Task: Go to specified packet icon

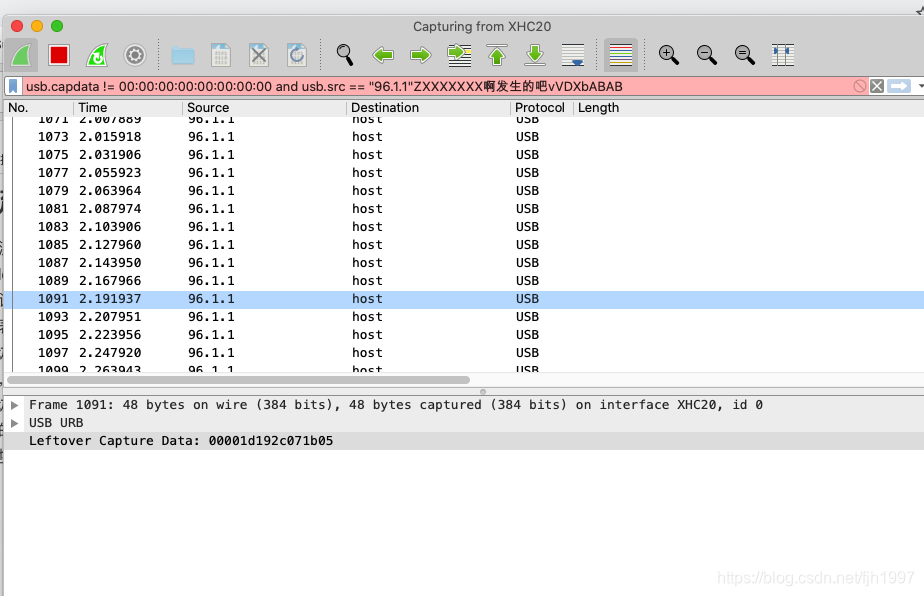Action: click(459, 55)
